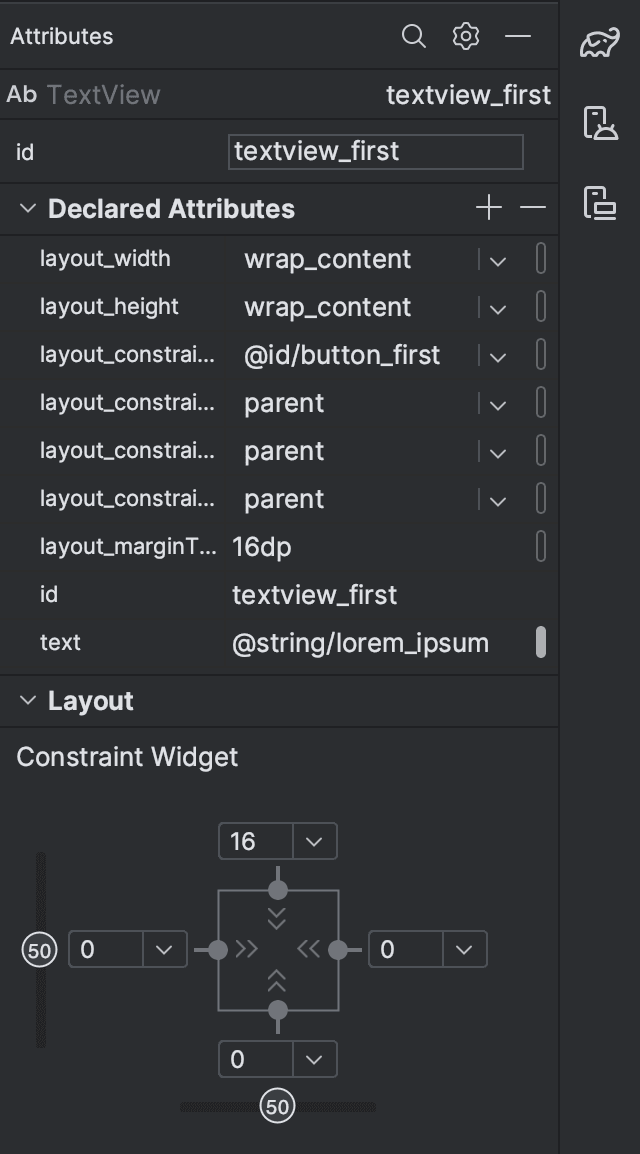Screen dimensions: 640x1154
Task: Expand the @id/button_first constraint dropdown
Action: [x=498, y=356]
